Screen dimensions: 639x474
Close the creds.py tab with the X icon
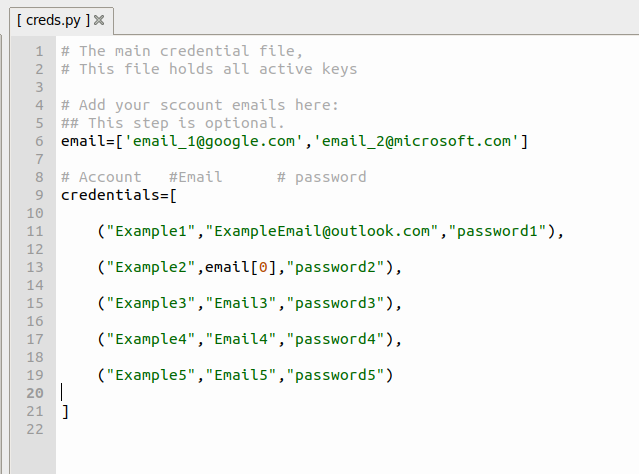tap(99, 20)
